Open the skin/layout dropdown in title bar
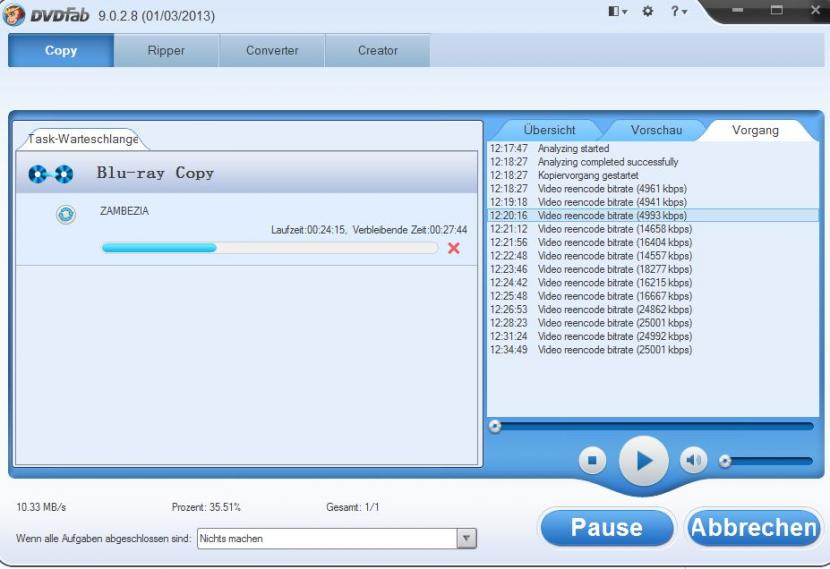830x569 pixels. (x=617, y=11)
